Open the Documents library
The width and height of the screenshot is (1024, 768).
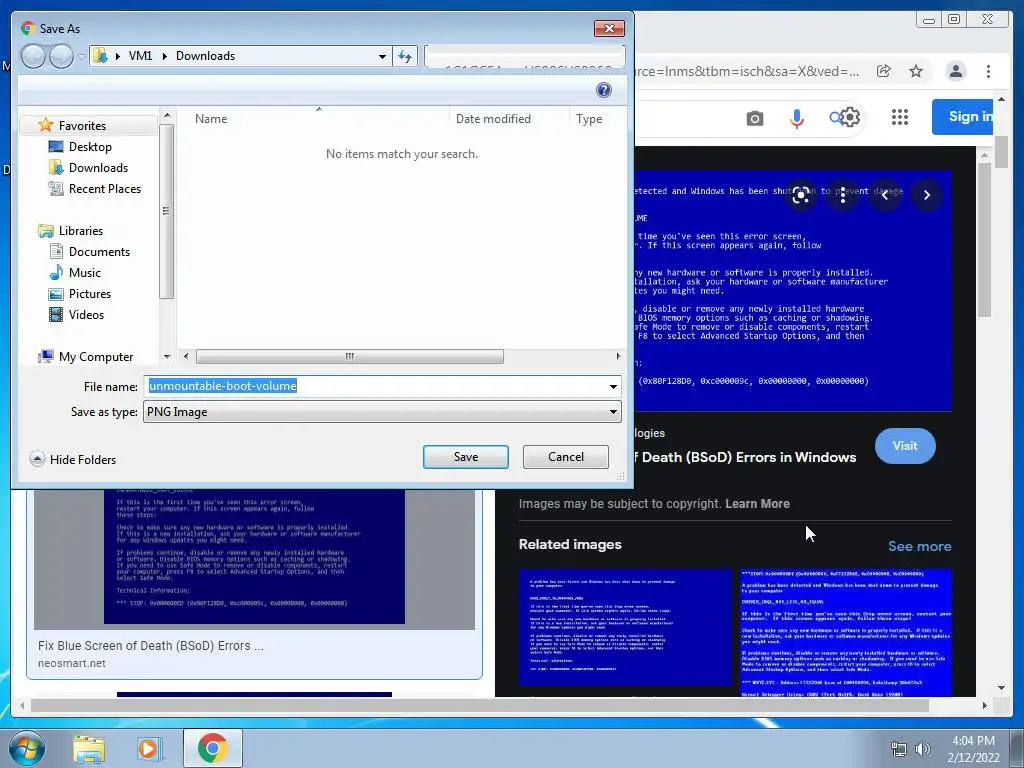click(x=99, y=251)
